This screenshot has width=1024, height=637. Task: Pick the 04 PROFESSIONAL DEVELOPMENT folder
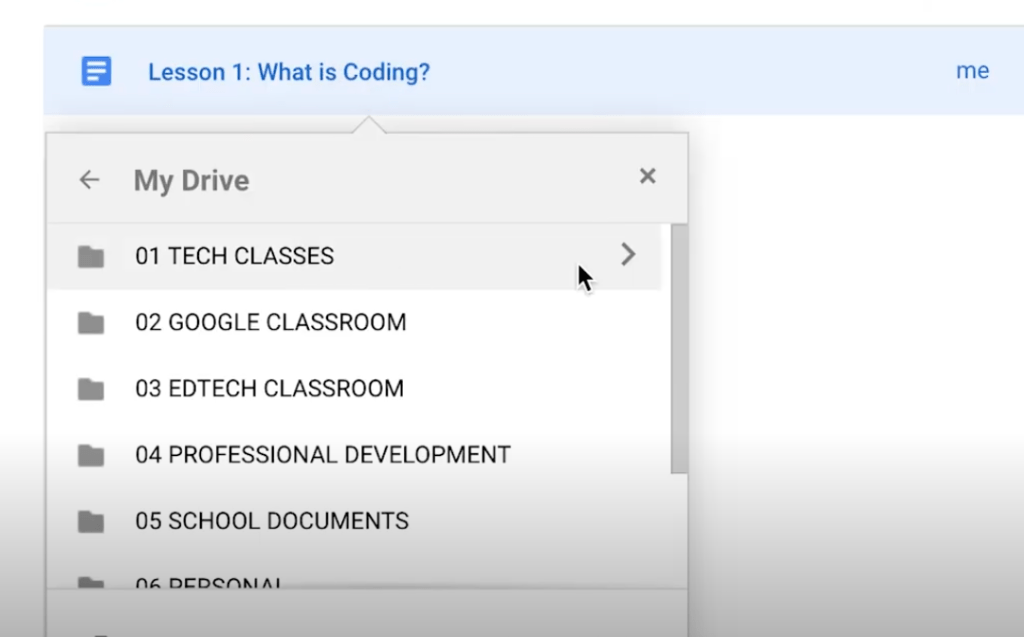pos(322,455)
